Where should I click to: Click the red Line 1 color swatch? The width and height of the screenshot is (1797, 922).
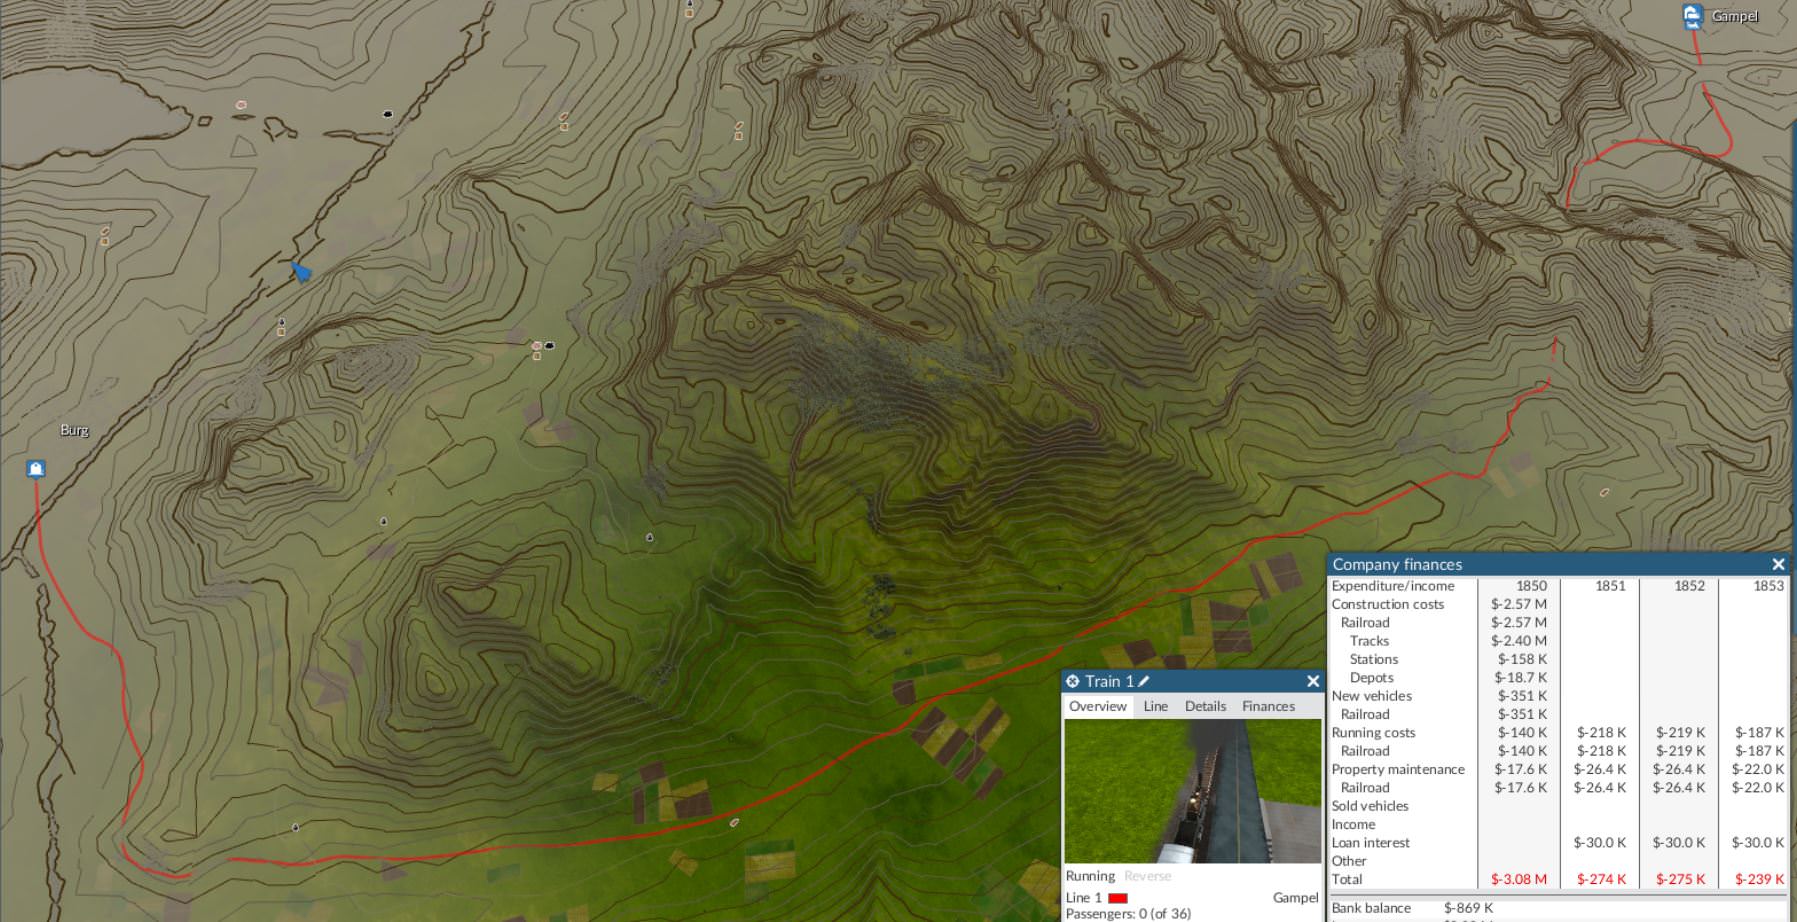click(x=1118, y=898)
